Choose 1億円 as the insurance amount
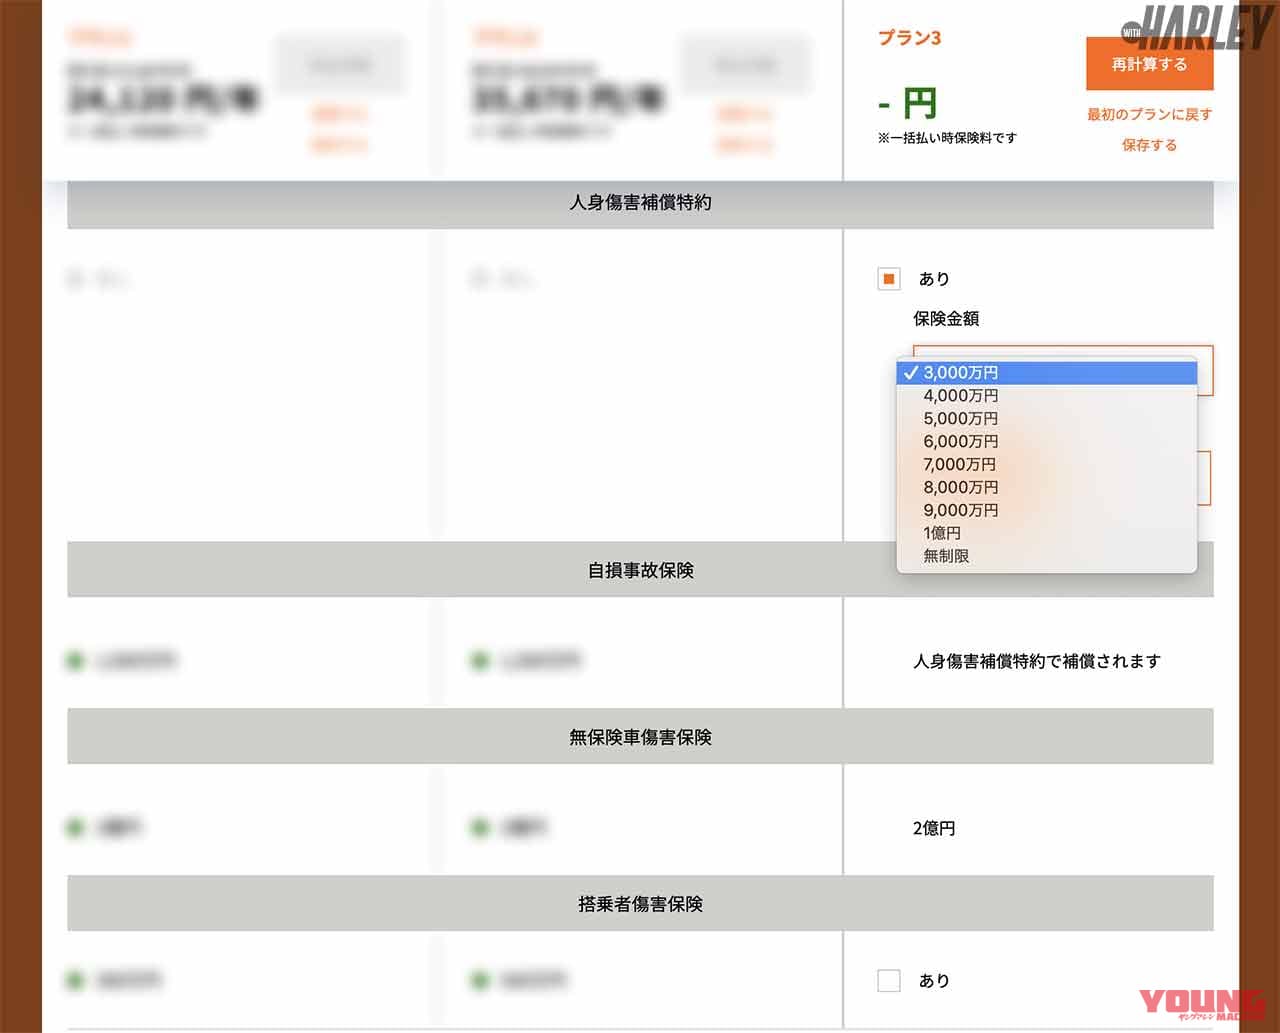 pyautogui.click(x=941, y=533)
